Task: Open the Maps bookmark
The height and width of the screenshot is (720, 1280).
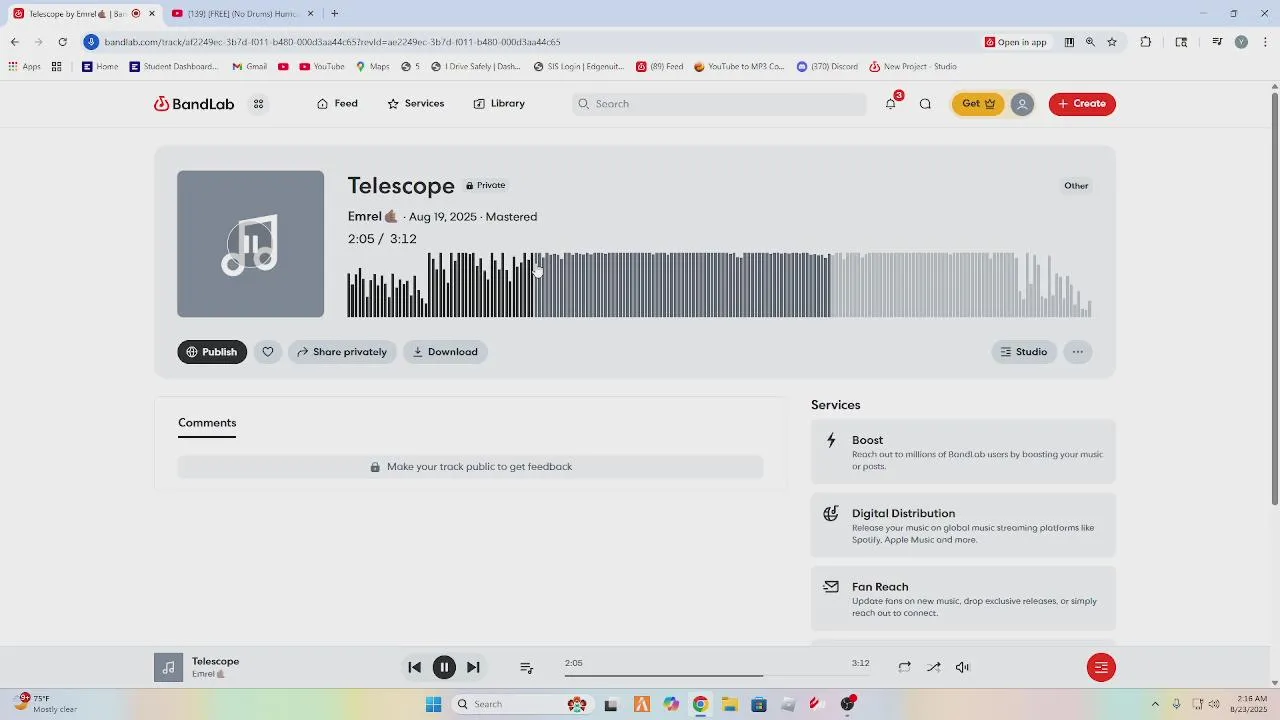Action: [372, 67]
